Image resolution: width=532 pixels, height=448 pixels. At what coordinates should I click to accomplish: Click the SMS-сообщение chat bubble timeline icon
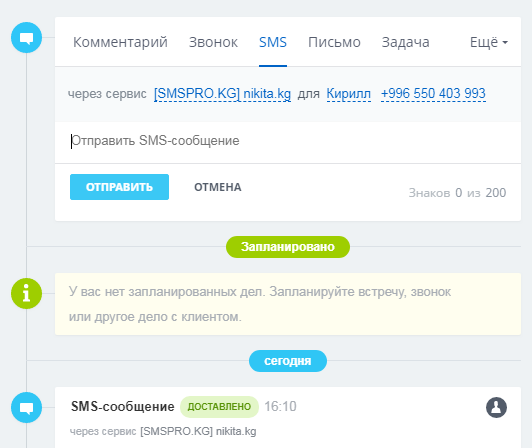coord(26,407)
